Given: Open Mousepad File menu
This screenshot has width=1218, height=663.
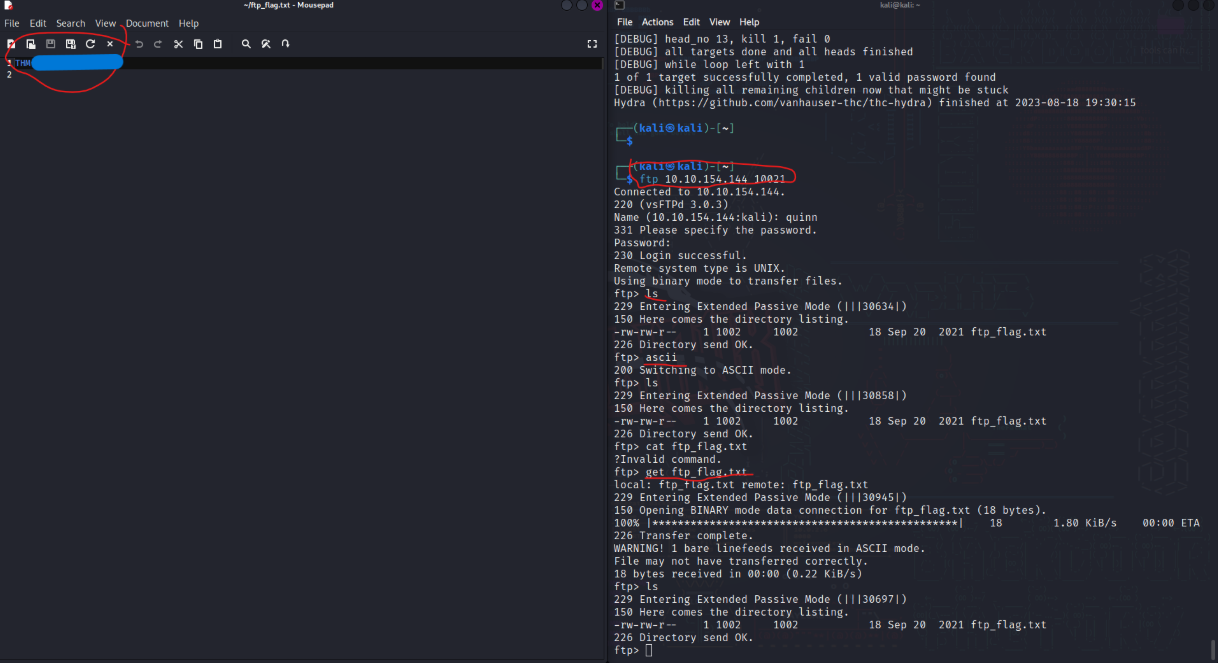Looking at the screenshot, I should pos(12,23).
